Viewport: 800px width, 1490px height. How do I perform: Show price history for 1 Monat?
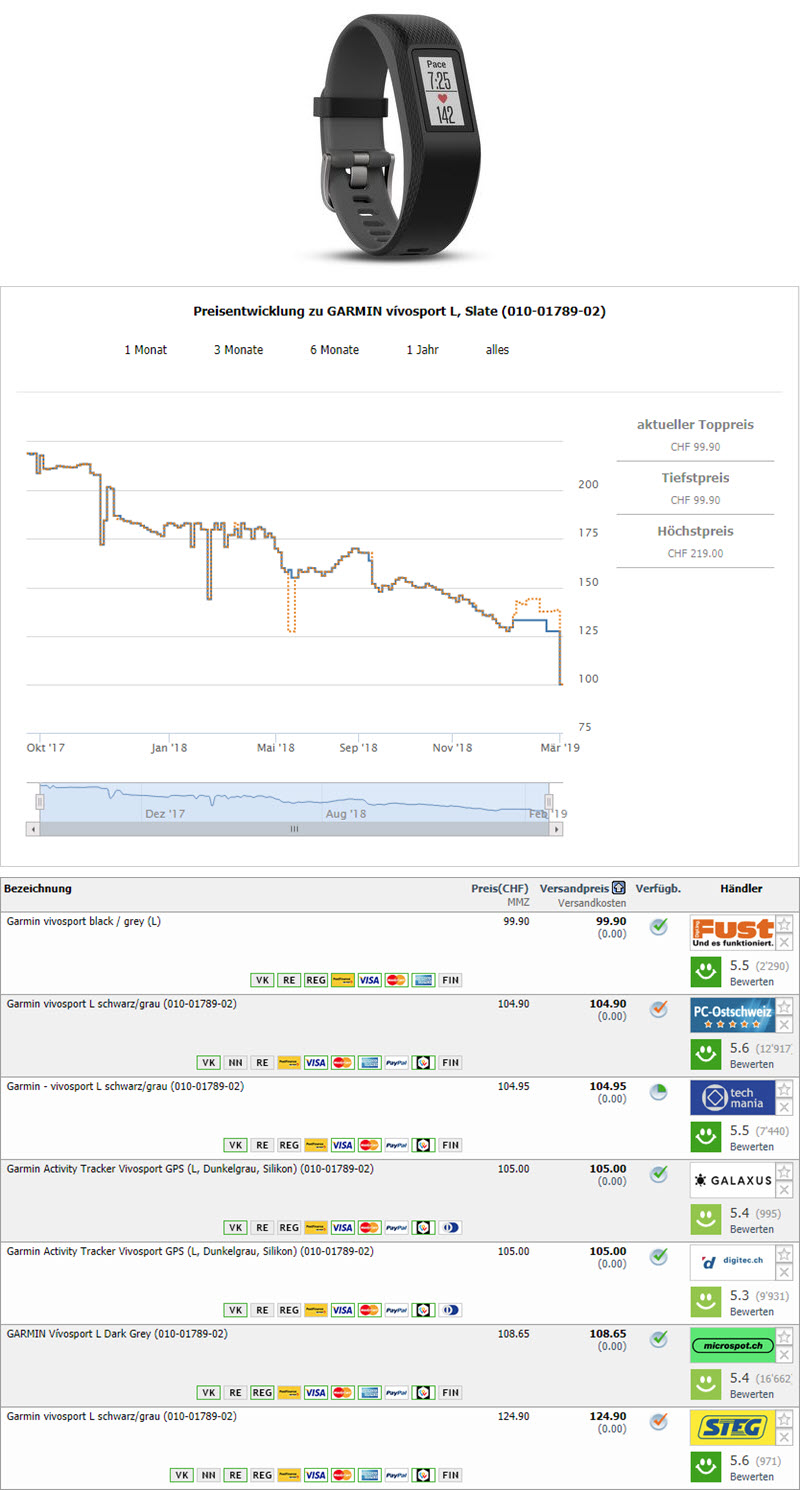click(146, 350)
